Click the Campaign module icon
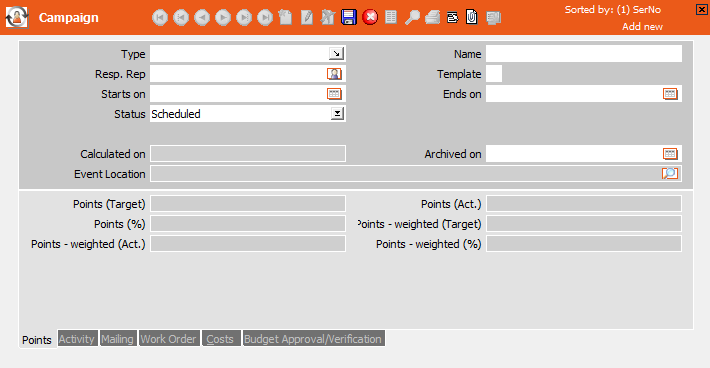 click(17, 18)
